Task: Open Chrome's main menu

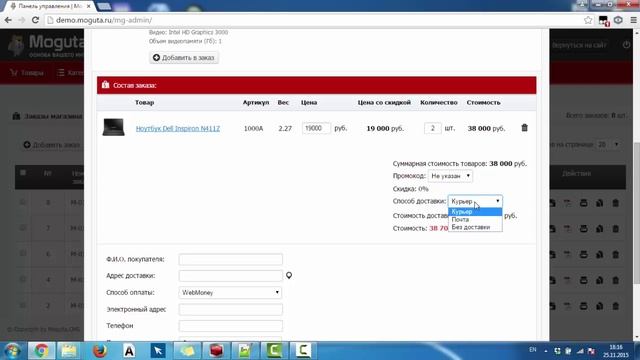Action: pyautogui.click(x=633, y=20)
